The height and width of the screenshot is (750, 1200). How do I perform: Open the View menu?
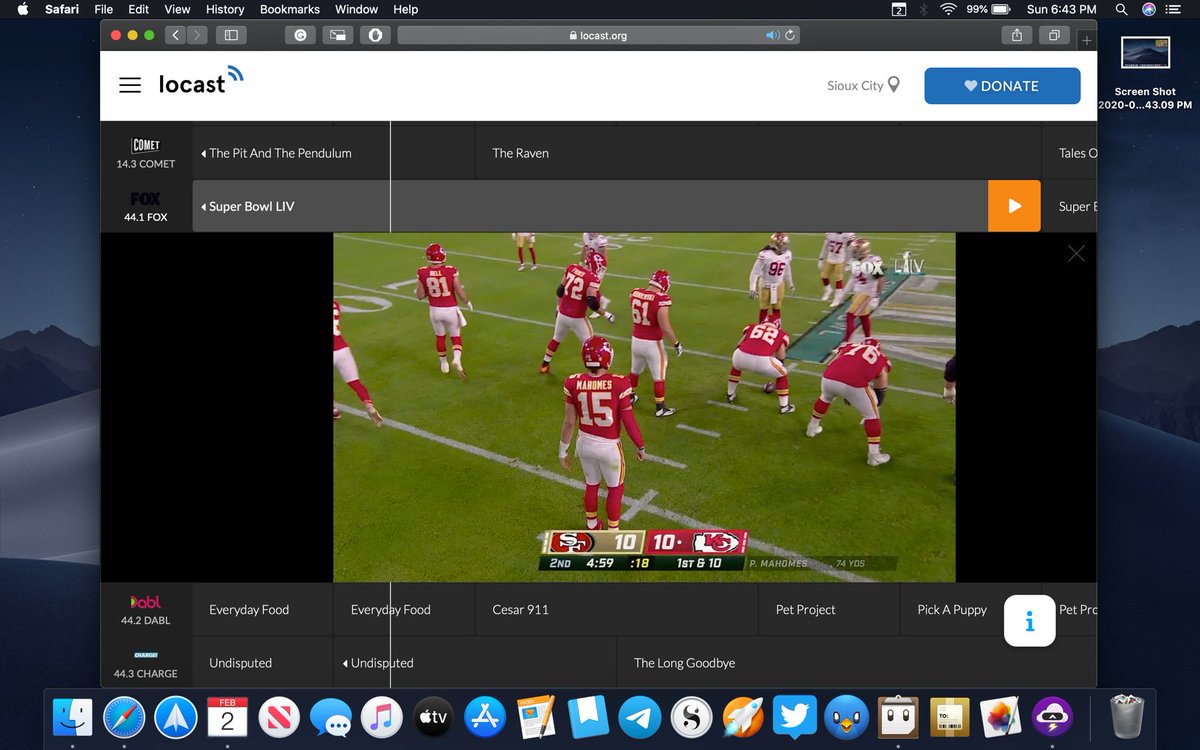pos(177,9)
